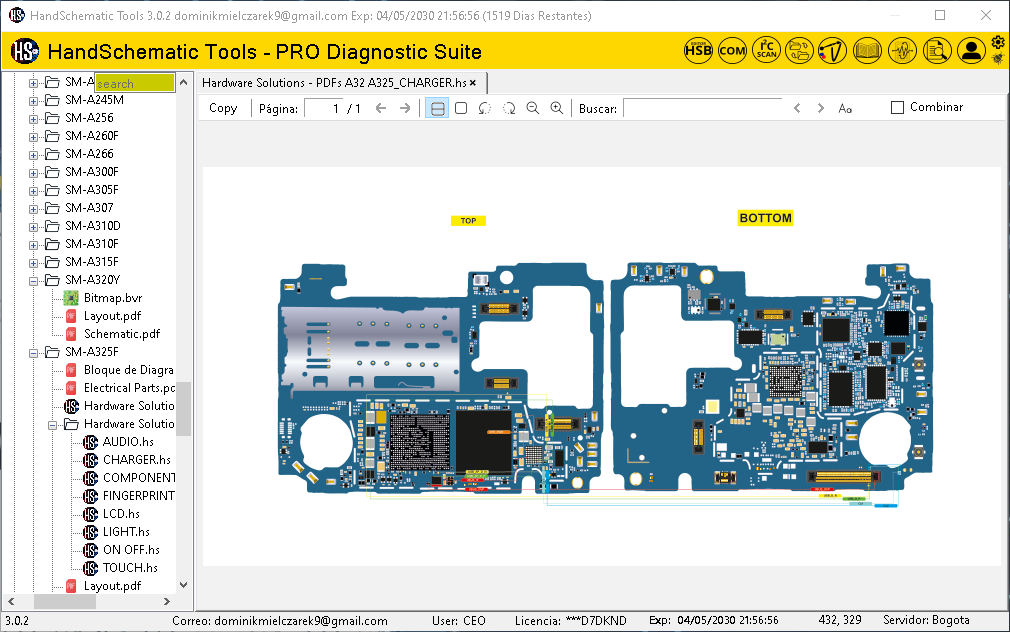Rotate the page clockwise
This screenshot has width=1010, height=632.
(x=509, y=108)
